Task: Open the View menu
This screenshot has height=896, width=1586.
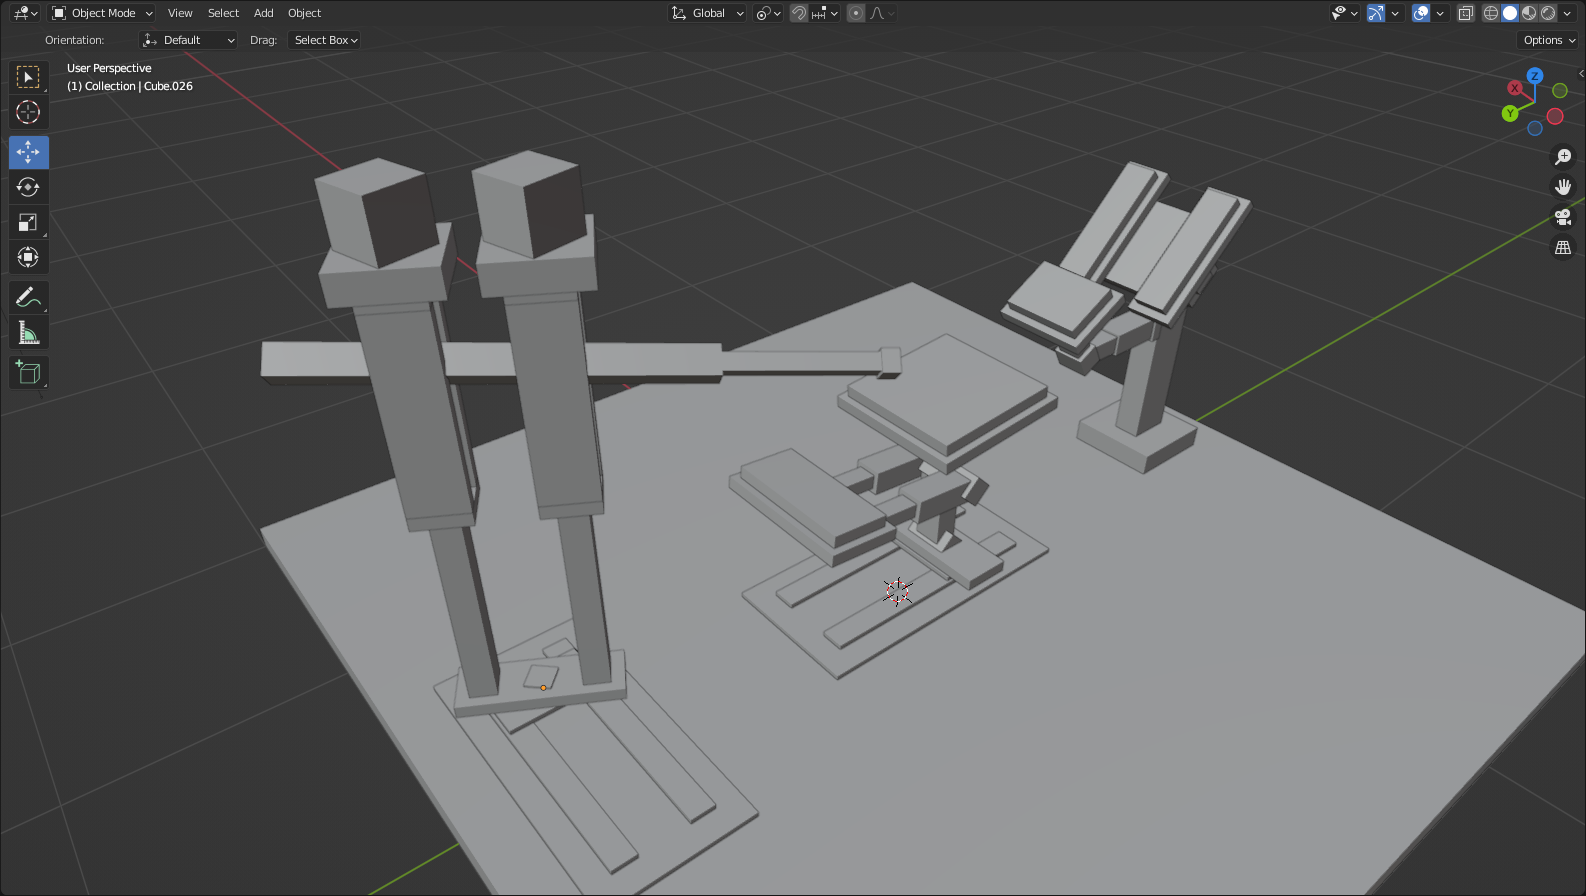Action: coord(180,13)
